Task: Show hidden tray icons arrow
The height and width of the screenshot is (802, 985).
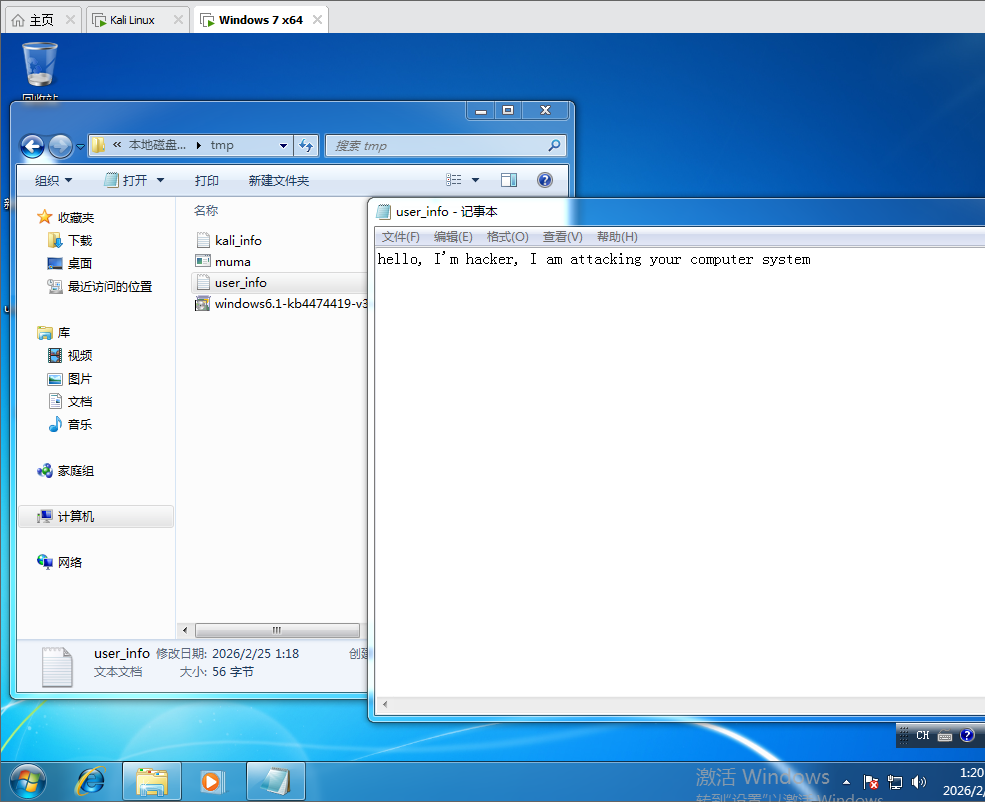Action: tap(846, 782)
